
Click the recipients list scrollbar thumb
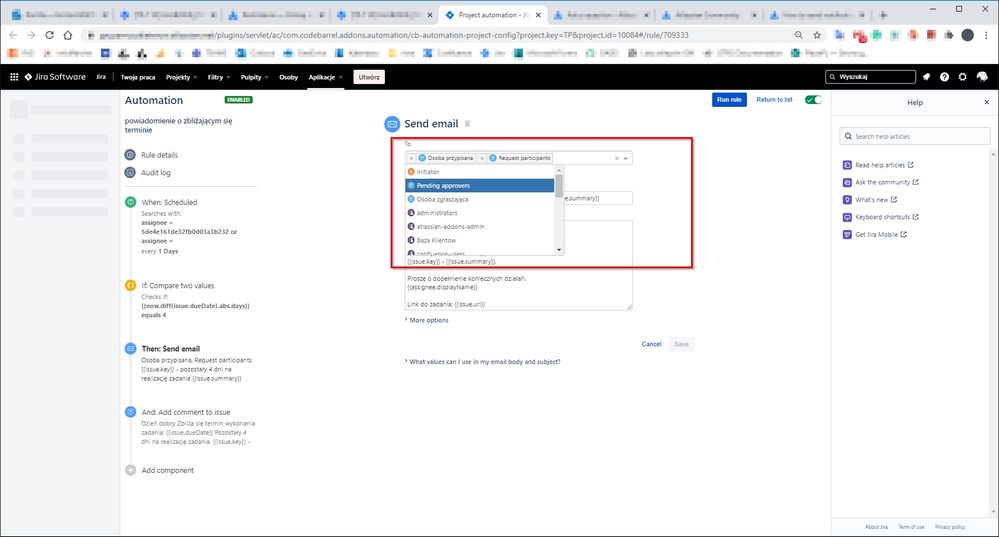559,187
